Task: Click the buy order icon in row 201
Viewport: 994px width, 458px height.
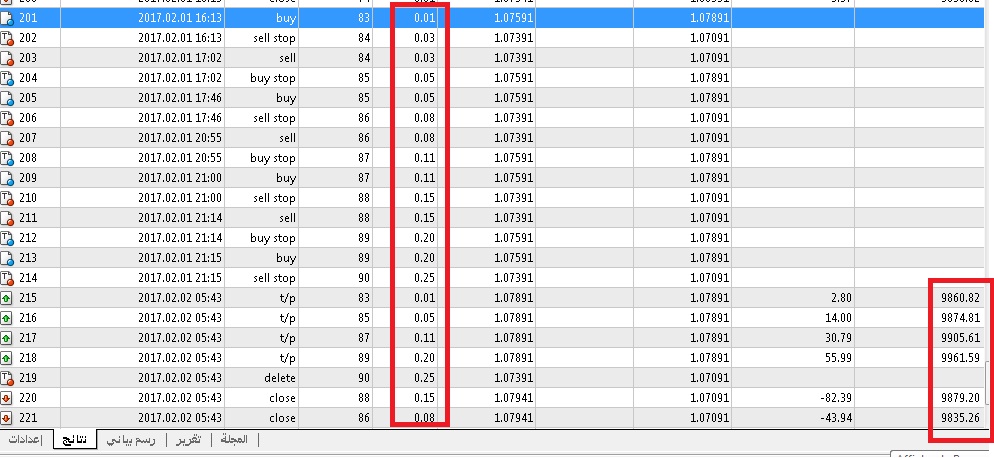Action: [x=7, y=18]
